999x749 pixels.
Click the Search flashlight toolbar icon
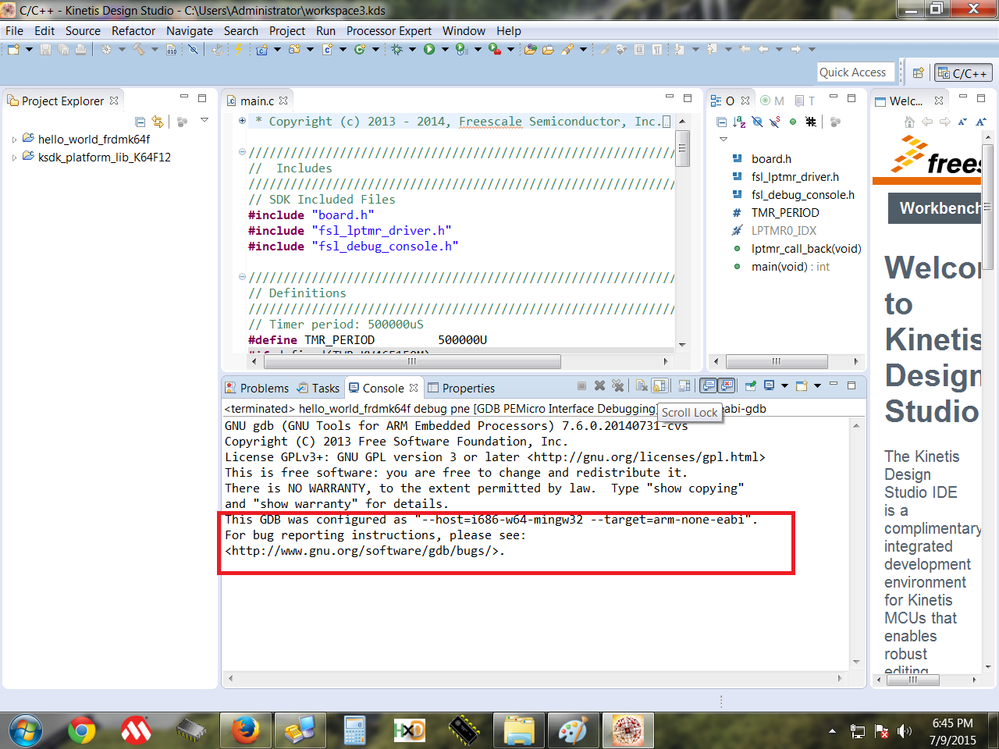[567, 49]
